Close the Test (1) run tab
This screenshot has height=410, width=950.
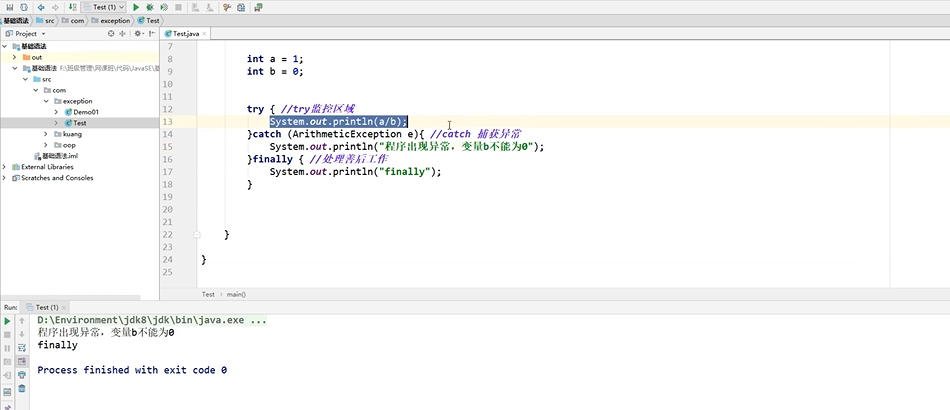[65, 307]
